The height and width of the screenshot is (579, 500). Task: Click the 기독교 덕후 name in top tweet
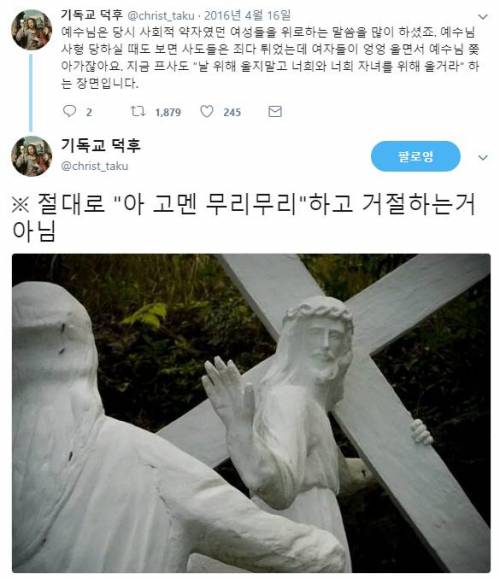(92, 15)
